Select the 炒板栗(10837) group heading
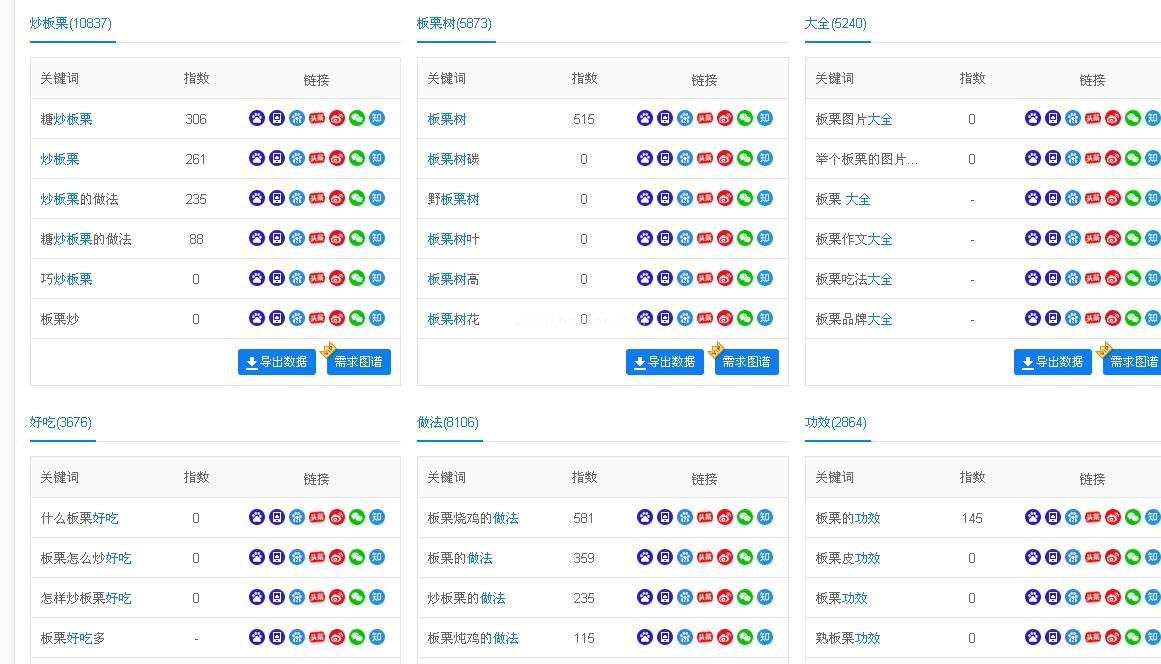The image size is (1161, 664). 70,23
